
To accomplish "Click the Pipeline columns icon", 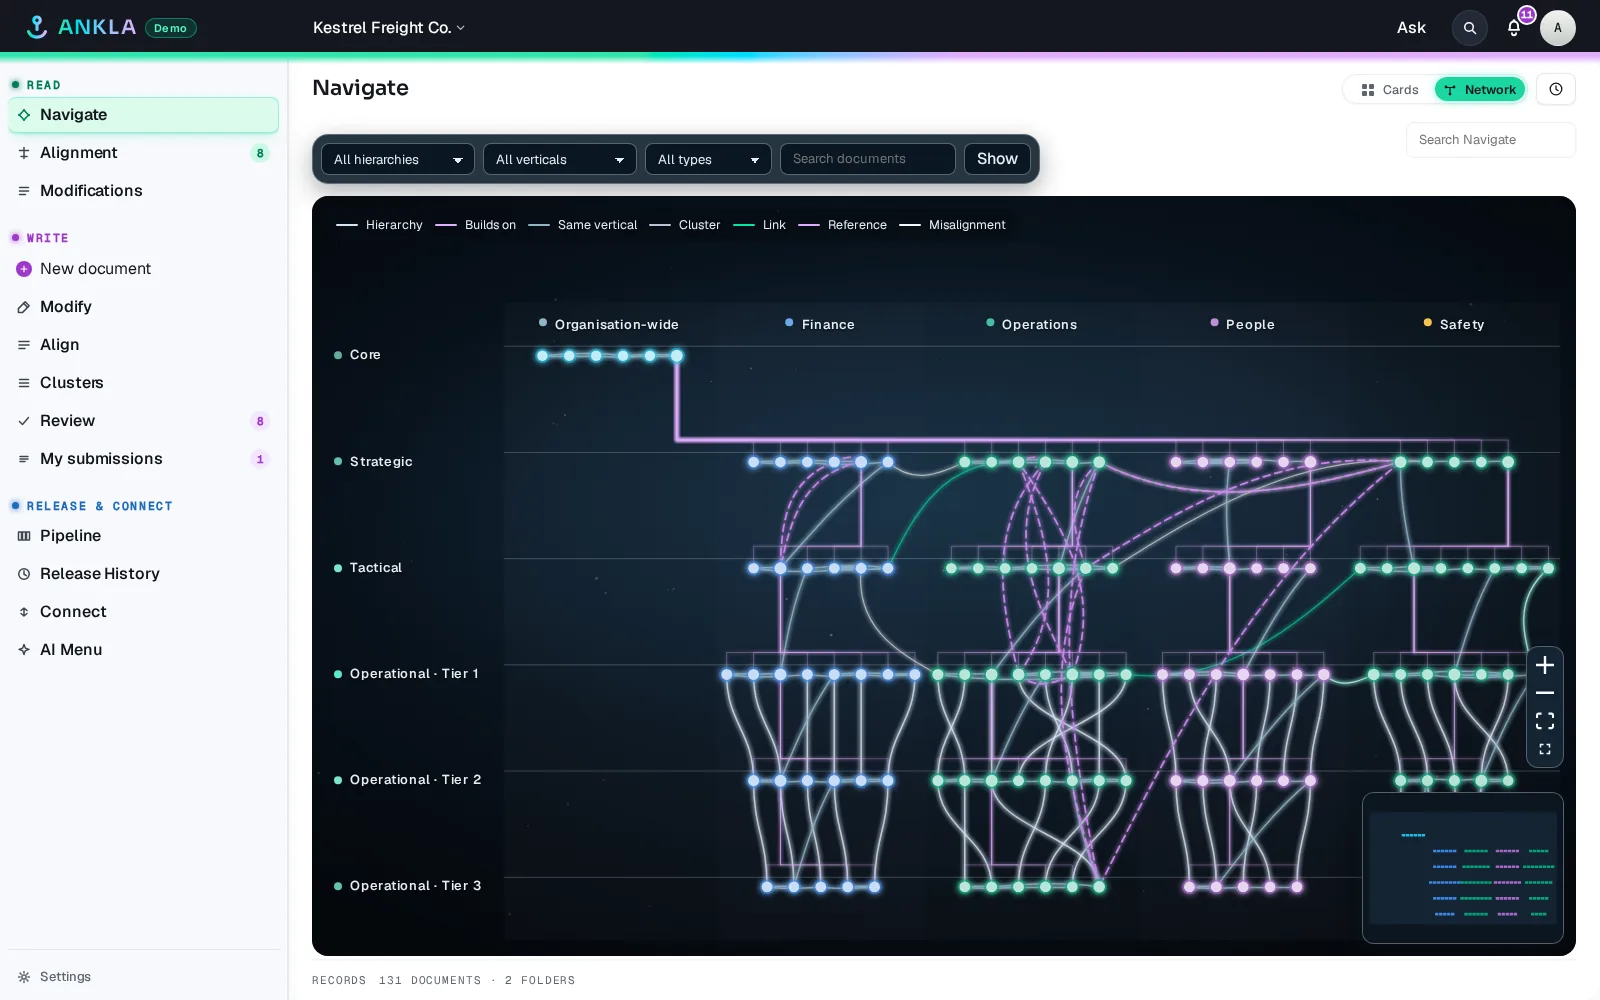I will coord(24,536).
